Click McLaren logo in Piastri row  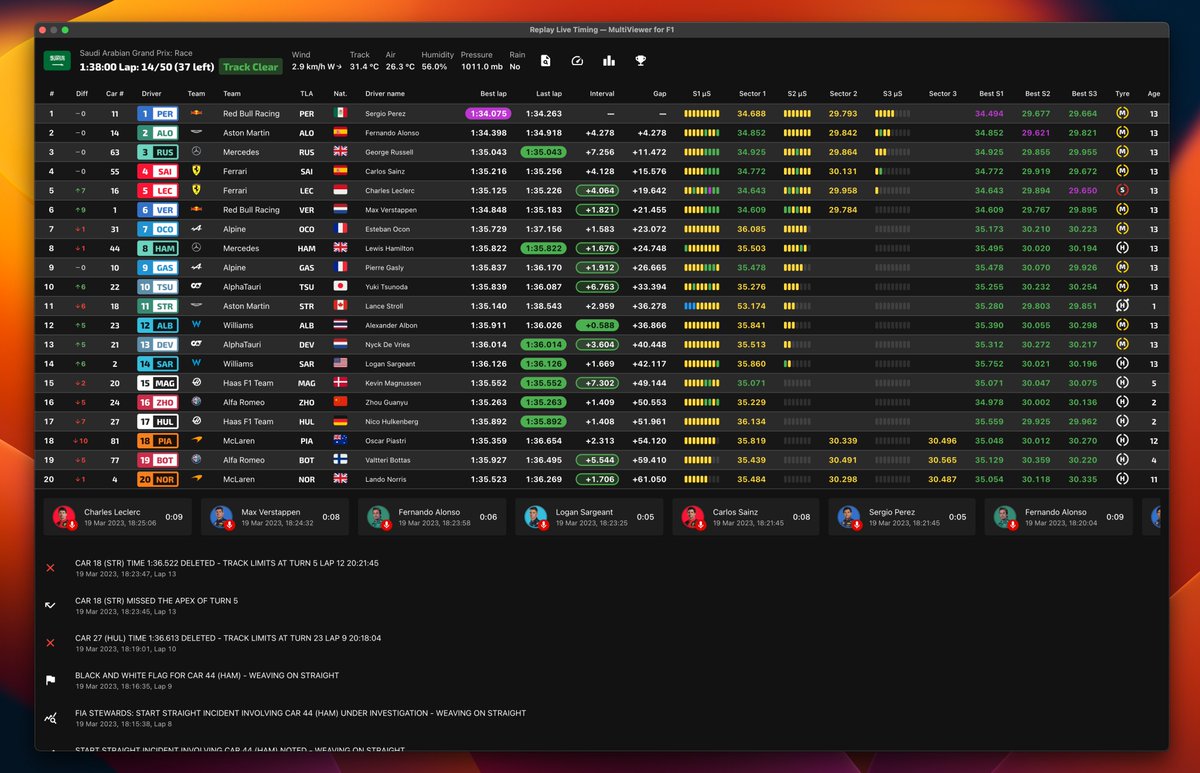tap(196, 441)
